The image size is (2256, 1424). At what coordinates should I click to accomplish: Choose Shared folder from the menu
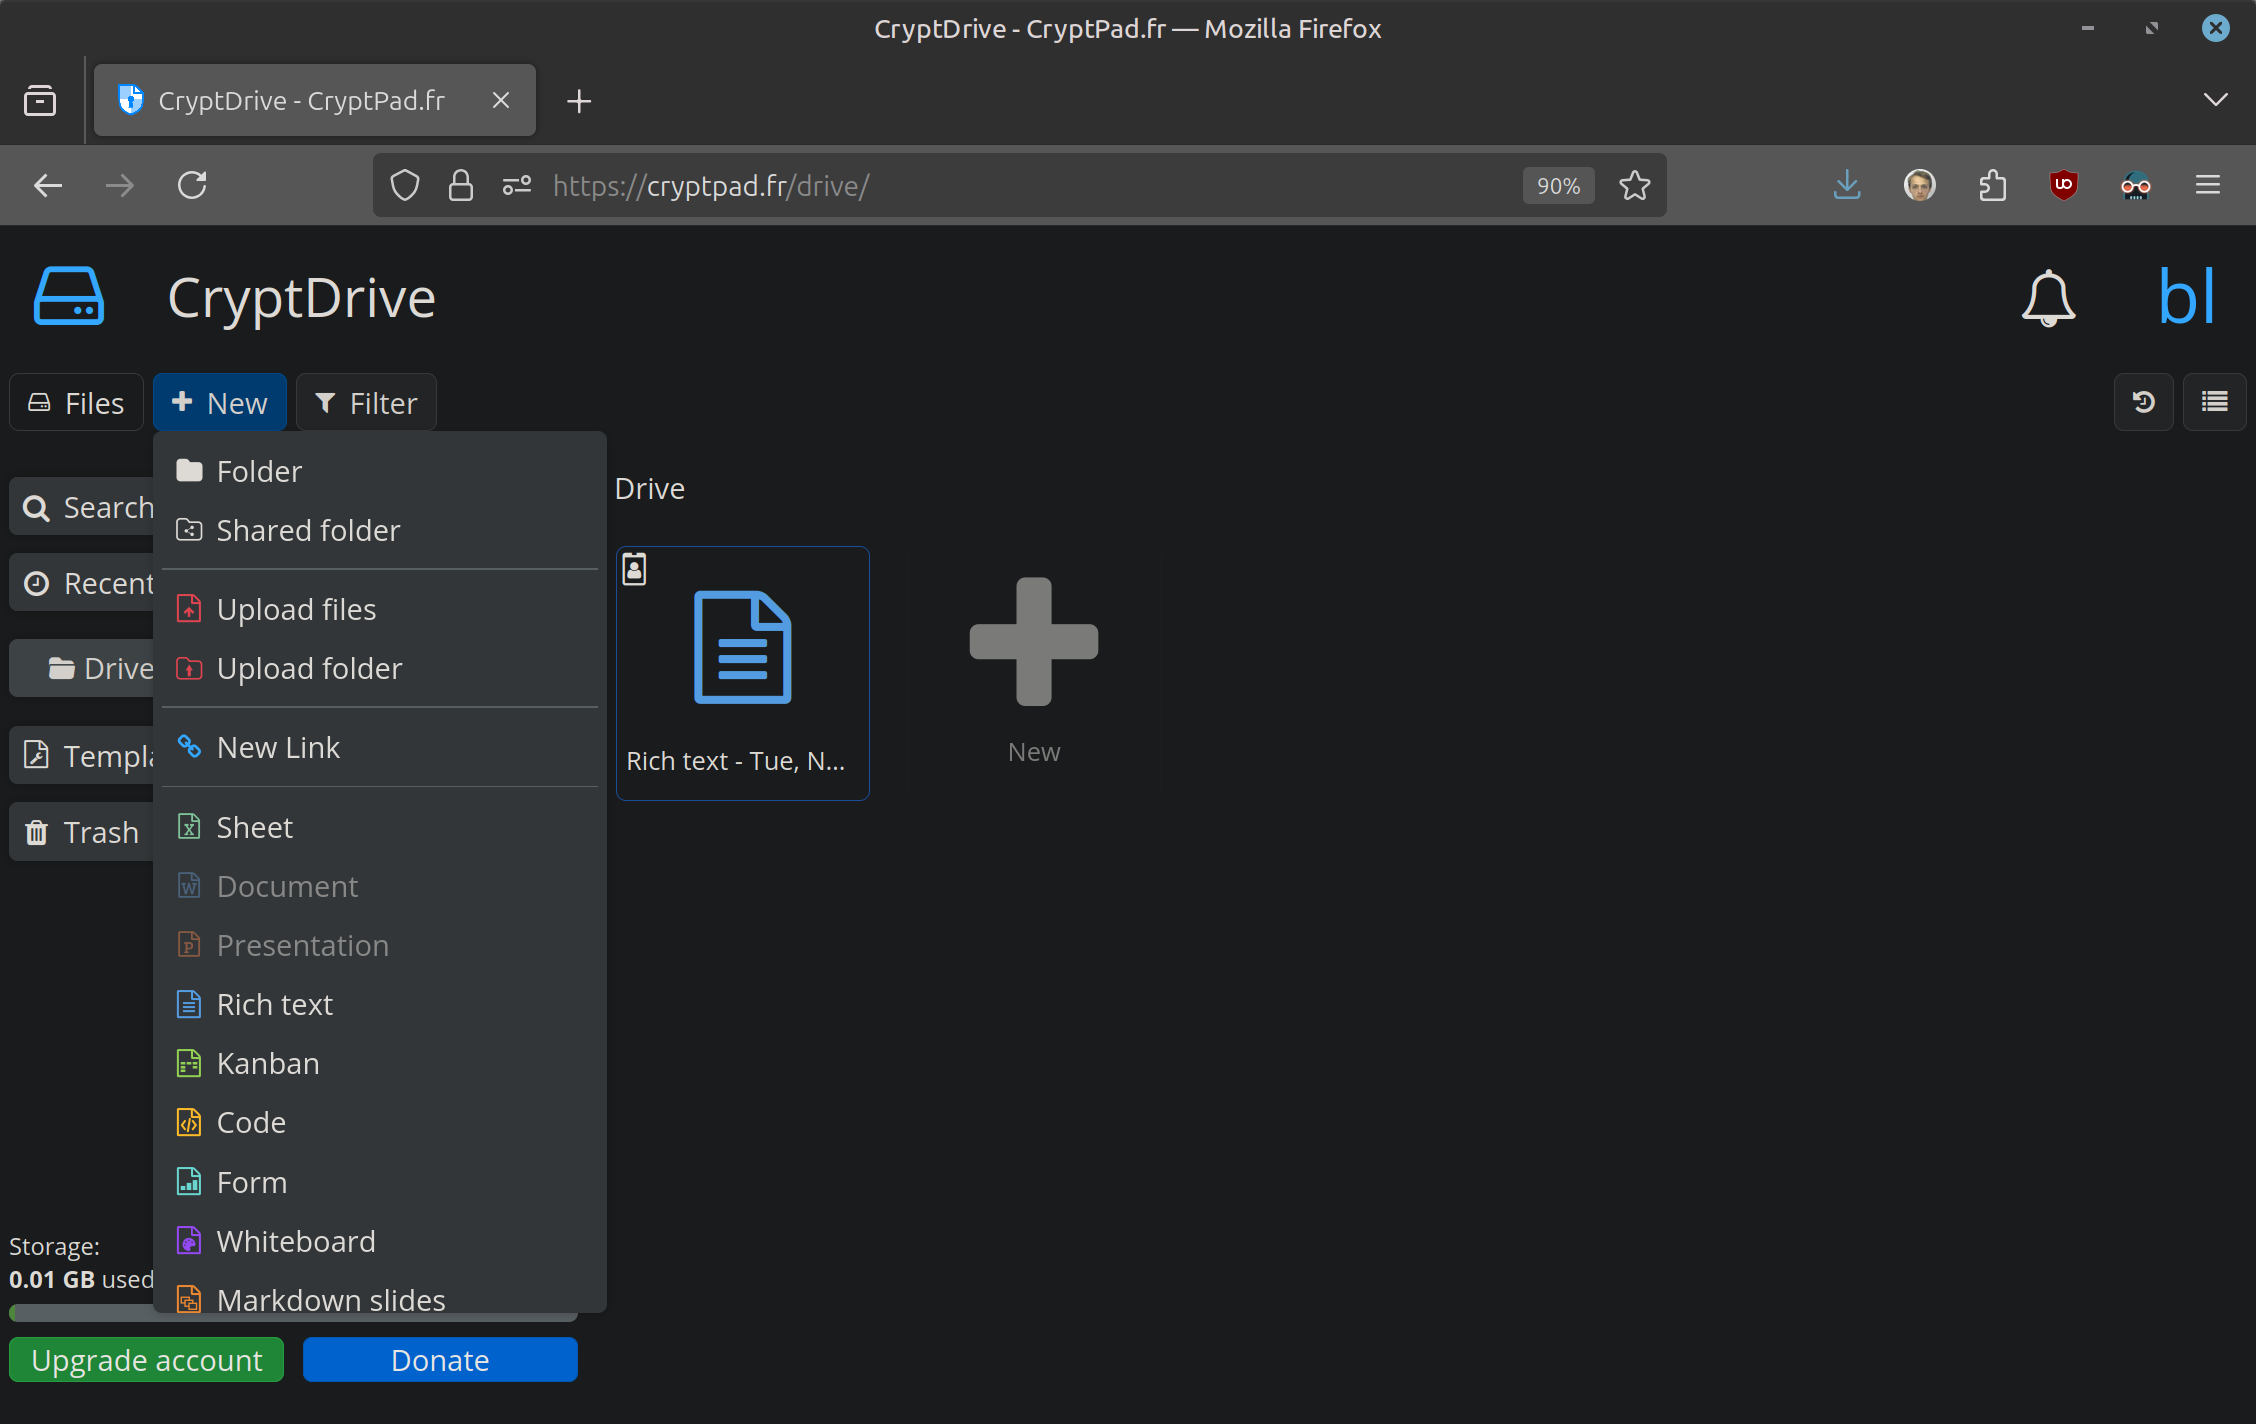tap(308, 530)
